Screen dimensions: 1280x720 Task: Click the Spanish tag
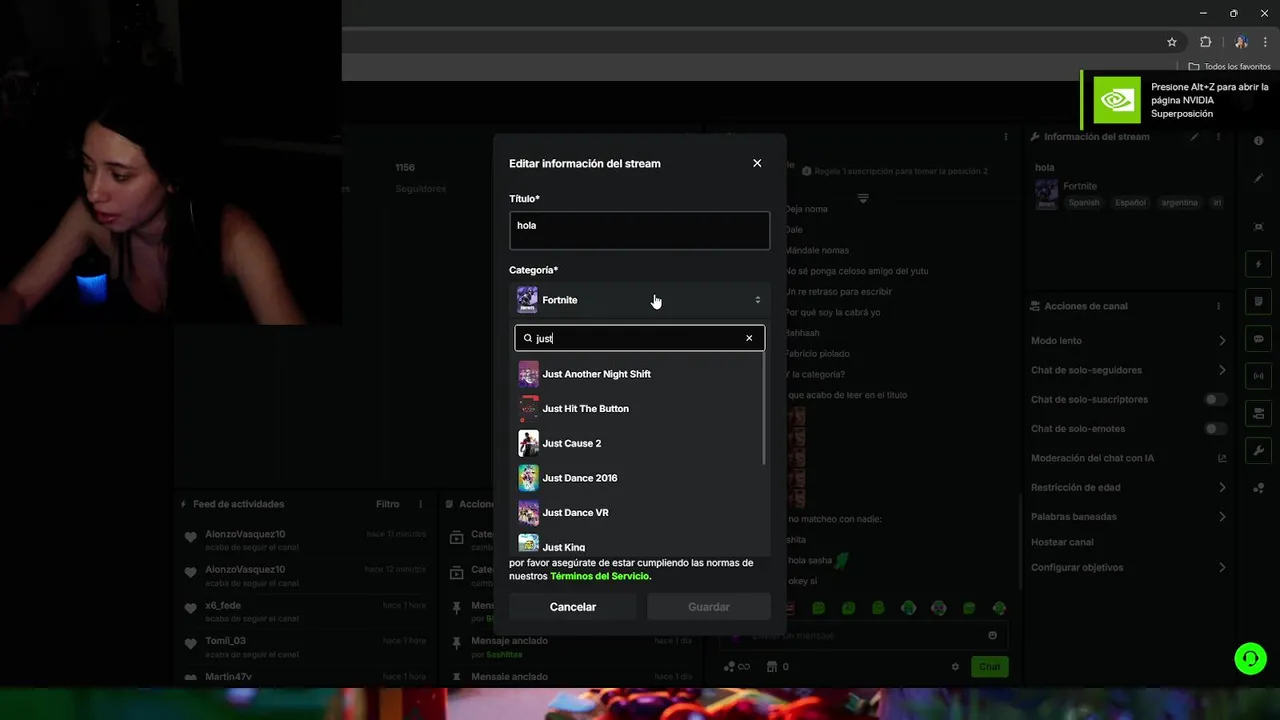1083,202
